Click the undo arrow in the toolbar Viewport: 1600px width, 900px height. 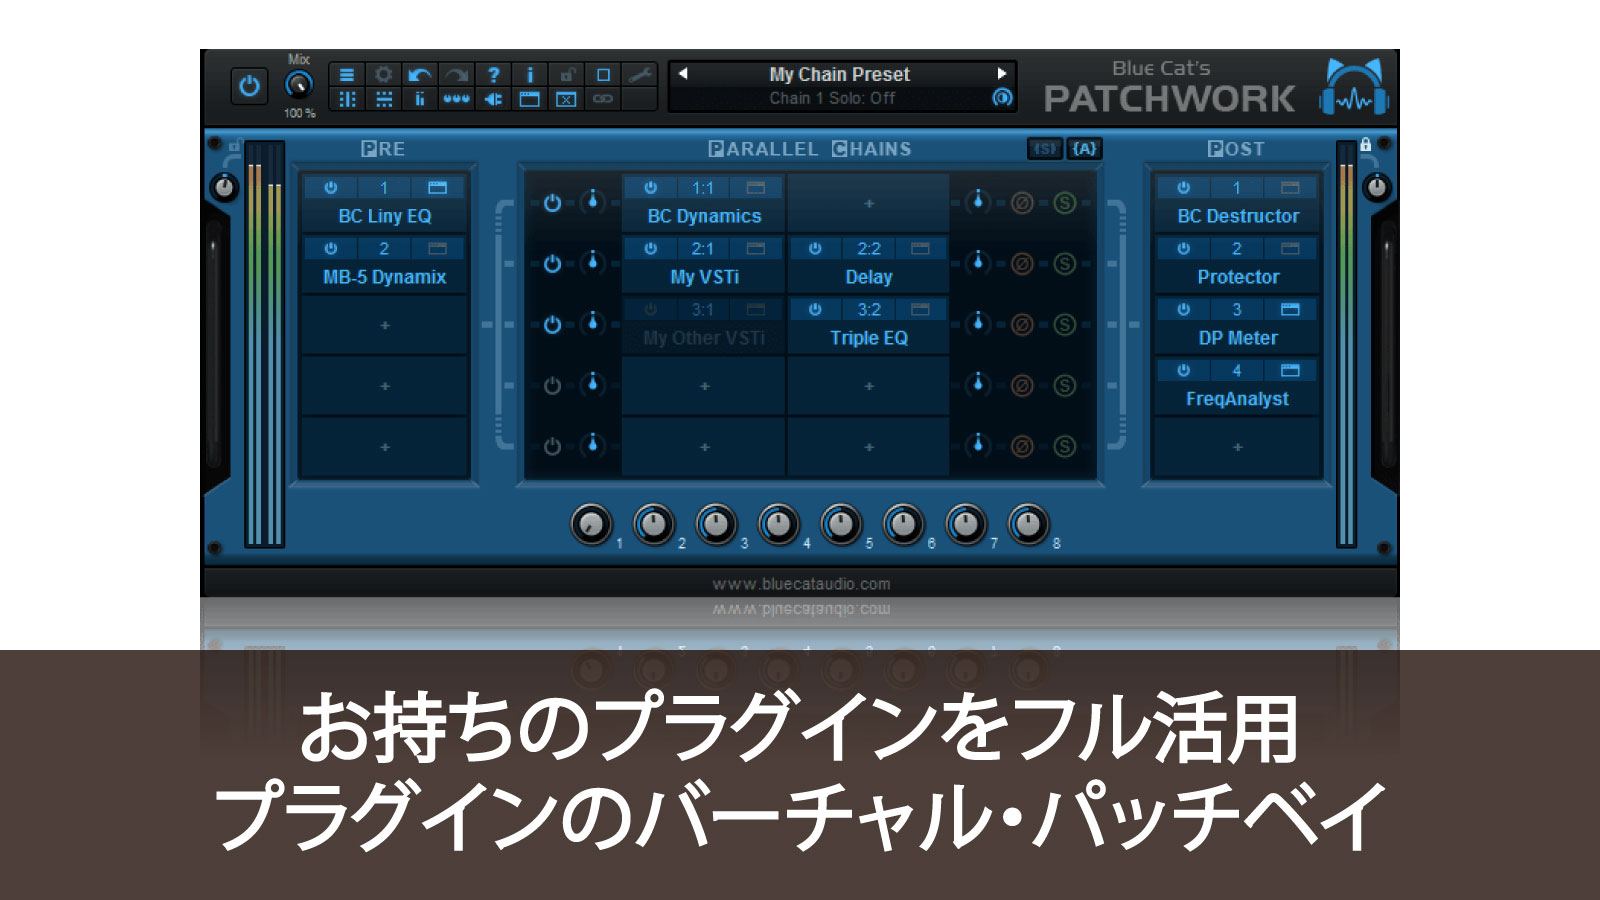(420, 75)
